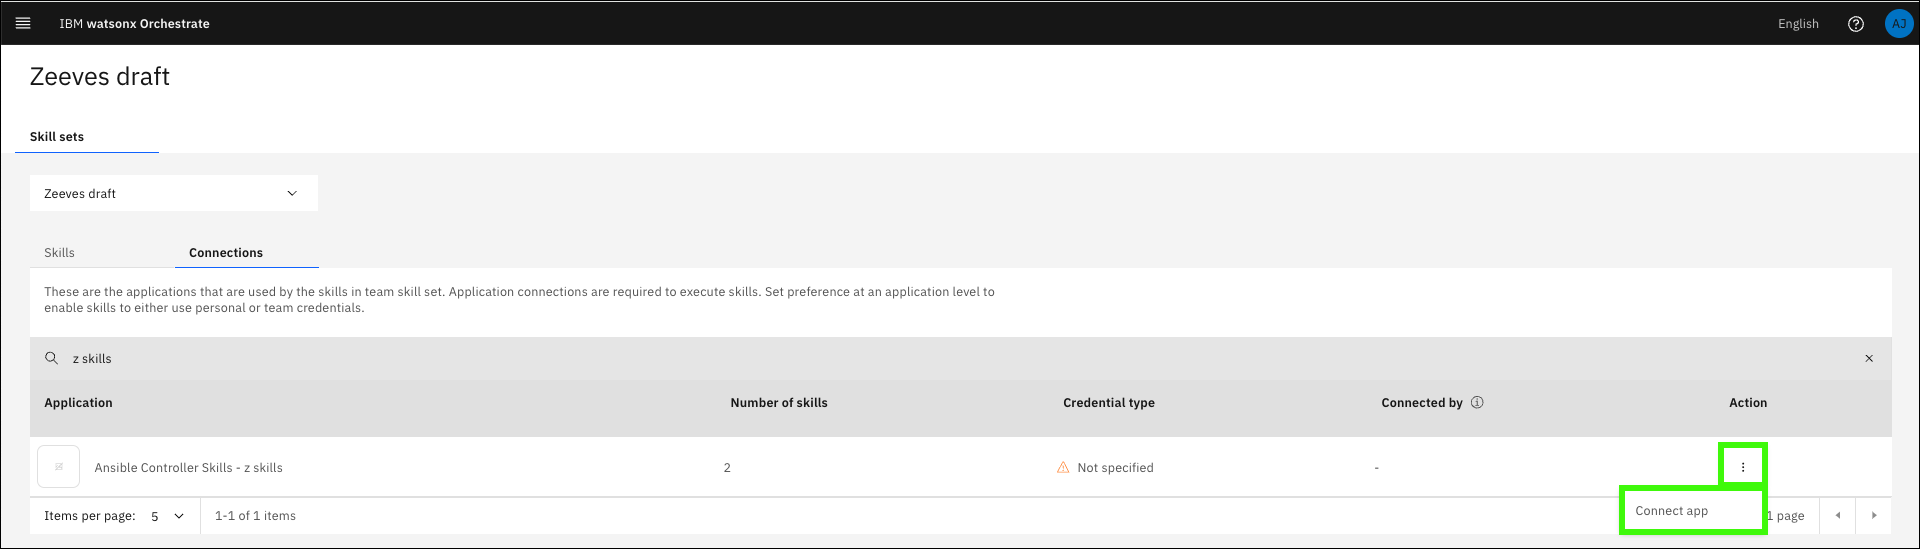Click the search magnifier icon
The width and height of the screenshot is (1920, 549).
[x=52, y=358]
